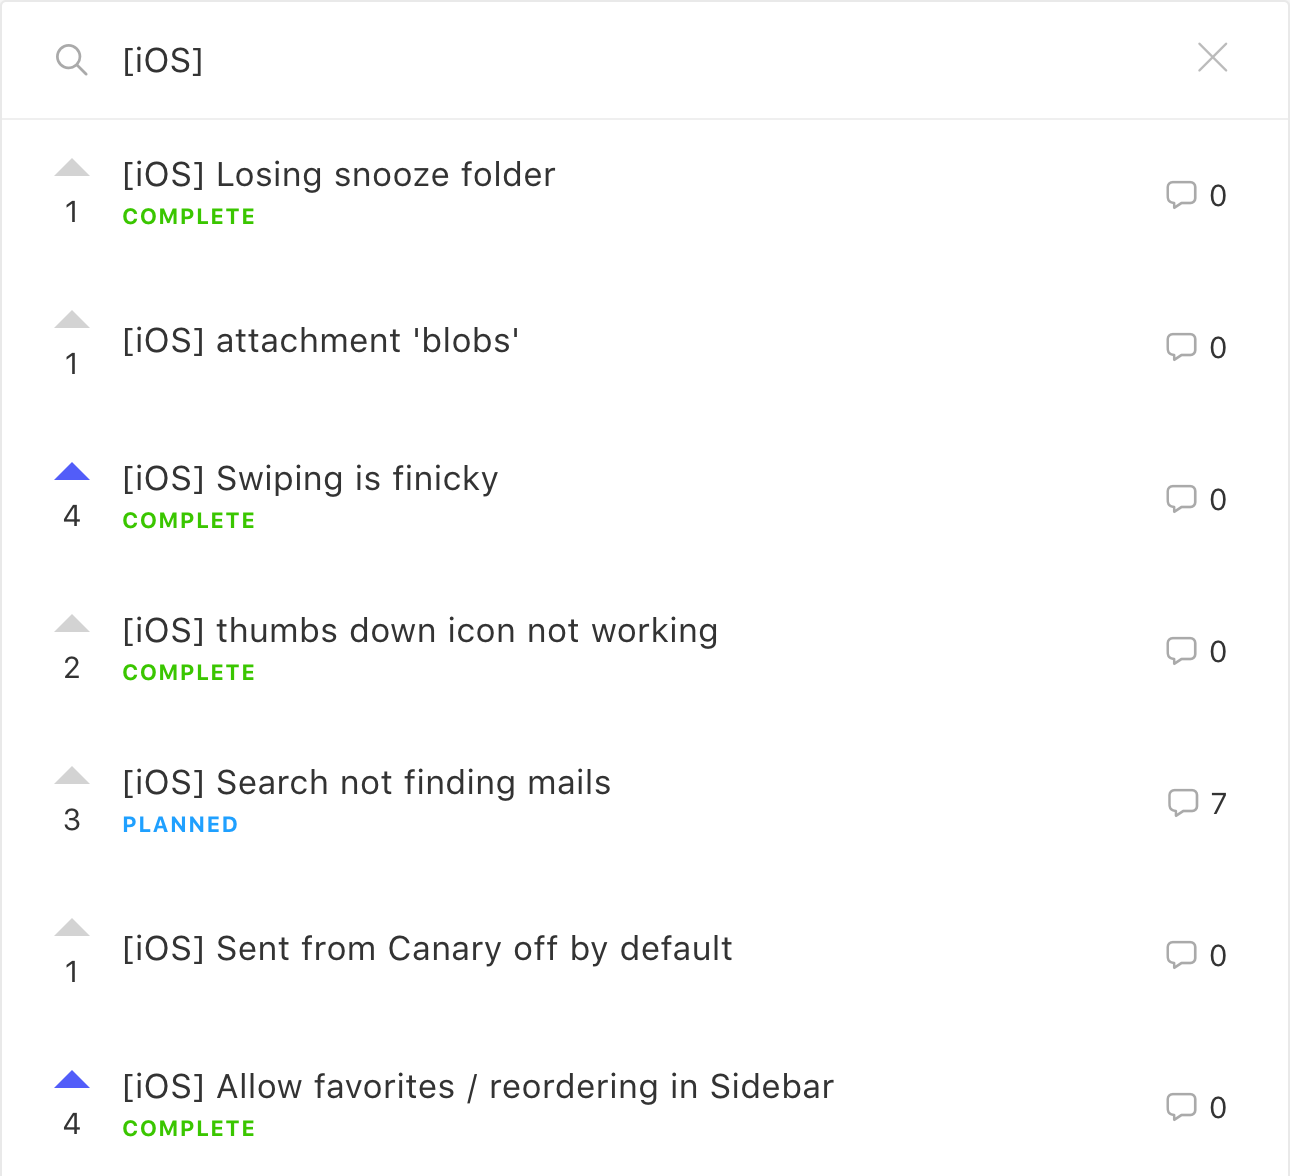
Task: Upvote 'thumbs down icon not working' post
Action: [x=72, y=624]
